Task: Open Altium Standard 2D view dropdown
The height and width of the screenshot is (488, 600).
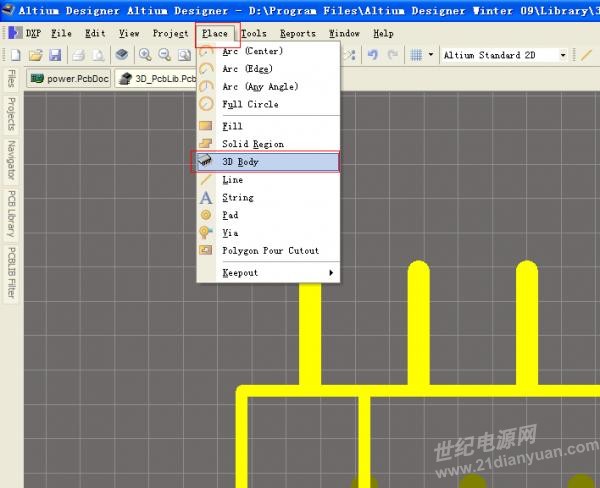Action: pyautogui.click(x=563, y=55)
